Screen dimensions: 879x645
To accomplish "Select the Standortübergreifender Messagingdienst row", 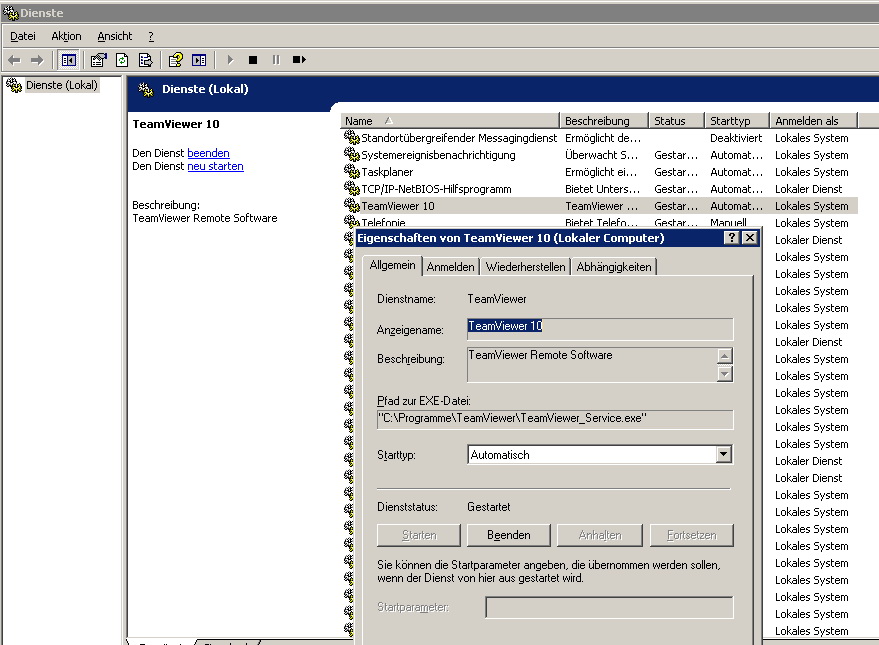I will click(599, 138).
